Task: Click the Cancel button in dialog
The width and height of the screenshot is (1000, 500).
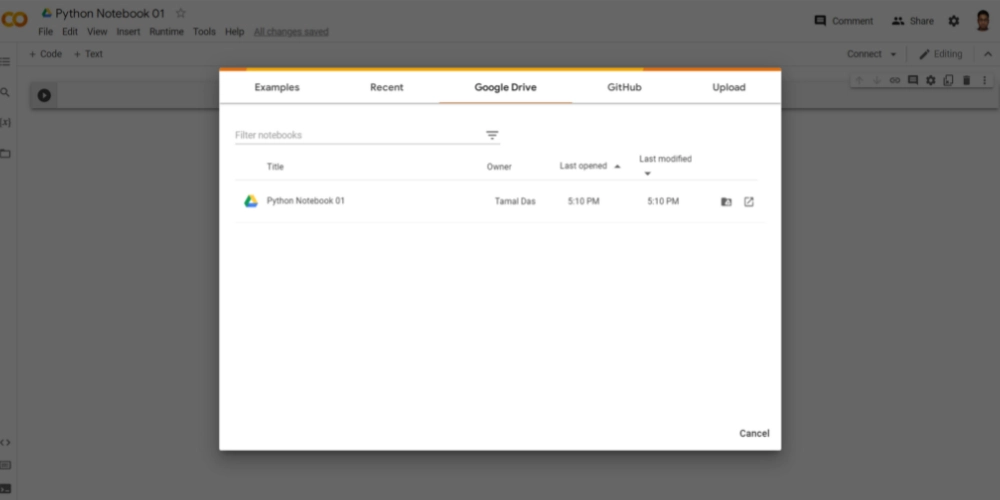Action: point(754,433)
